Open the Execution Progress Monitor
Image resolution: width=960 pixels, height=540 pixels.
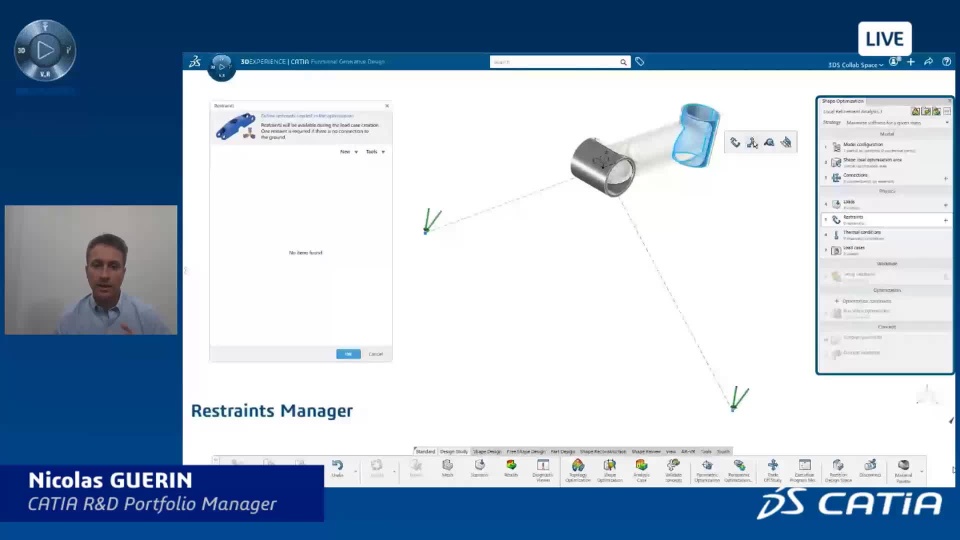[x=804, y=471]
